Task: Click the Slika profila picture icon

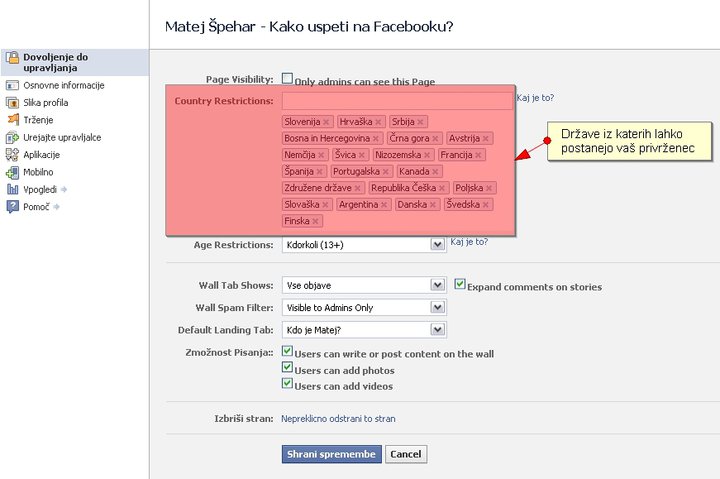Action: 12,102
